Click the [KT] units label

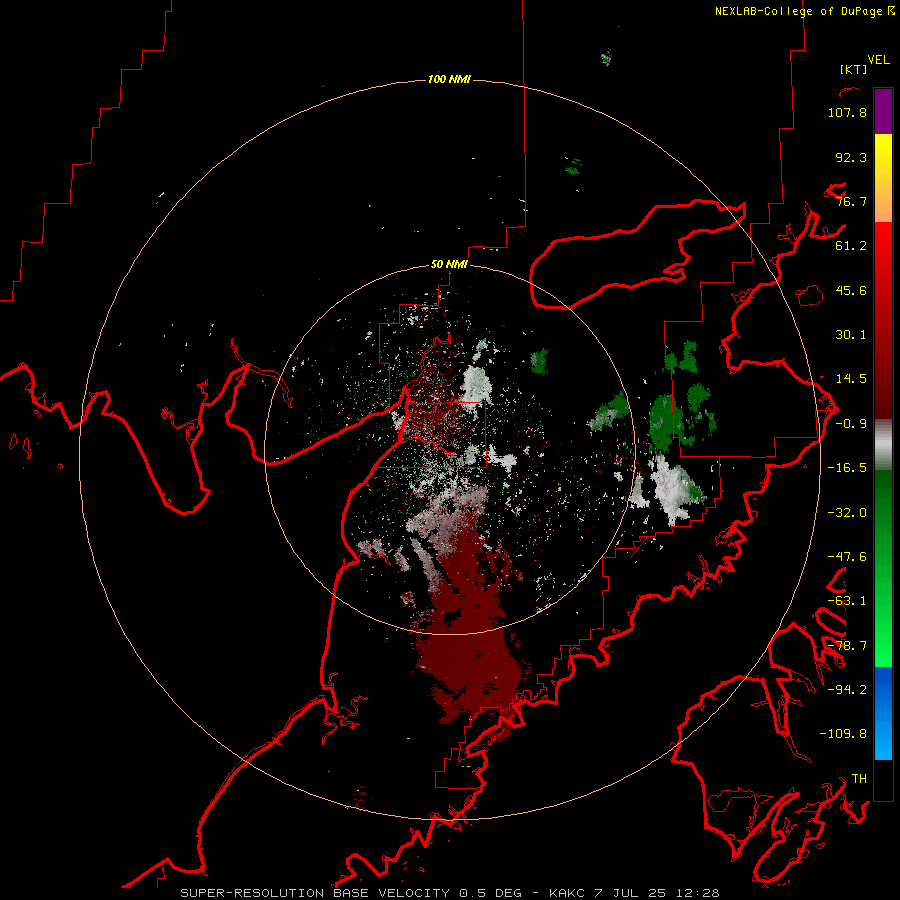(x=854, y=69)
